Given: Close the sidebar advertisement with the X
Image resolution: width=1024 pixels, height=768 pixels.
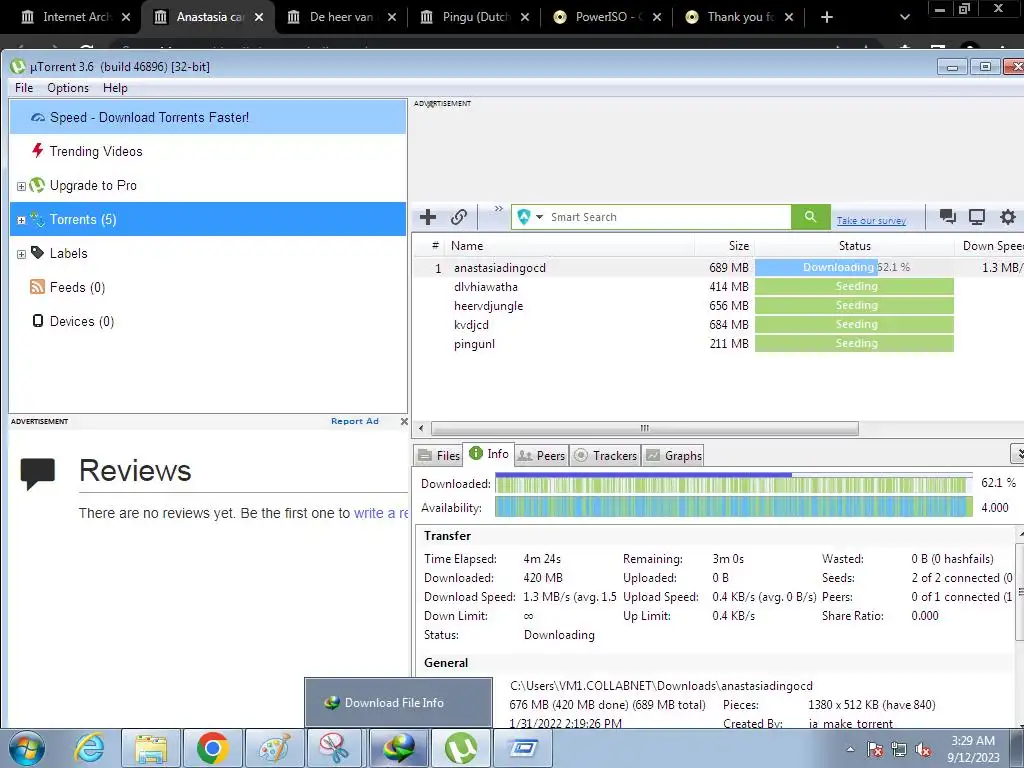Looking at the screenshot, I should coord(404,421).
